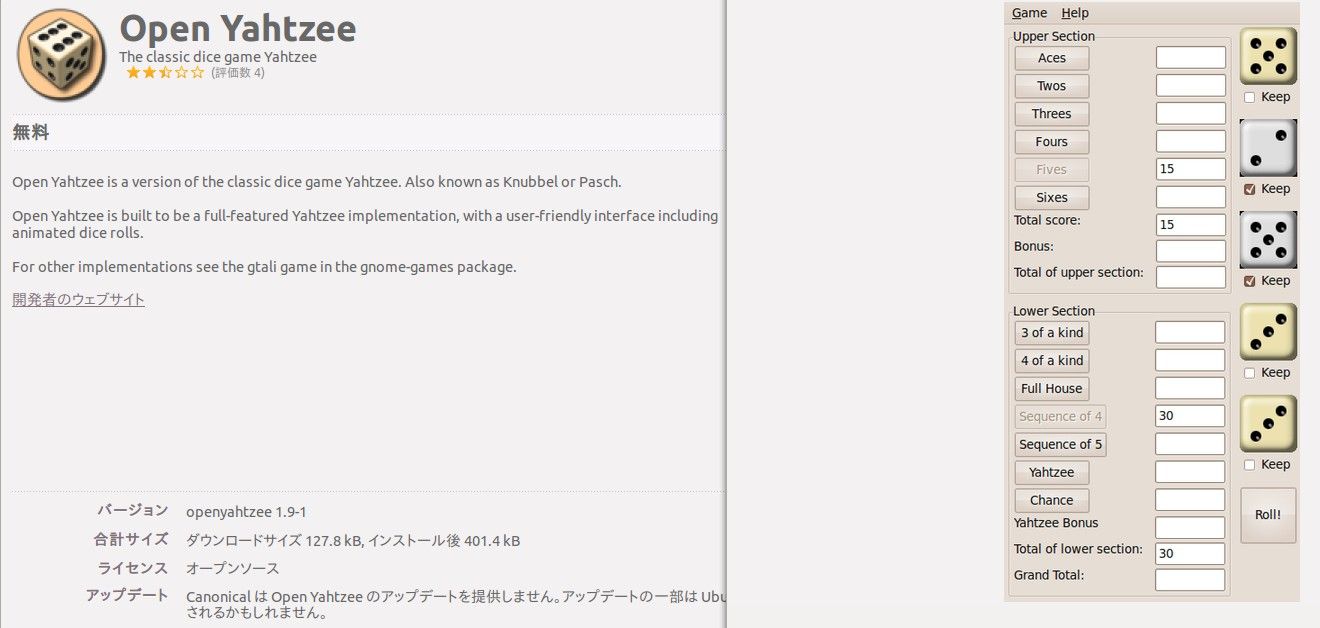Select the second die showing two

click(x=1268, y=147)
